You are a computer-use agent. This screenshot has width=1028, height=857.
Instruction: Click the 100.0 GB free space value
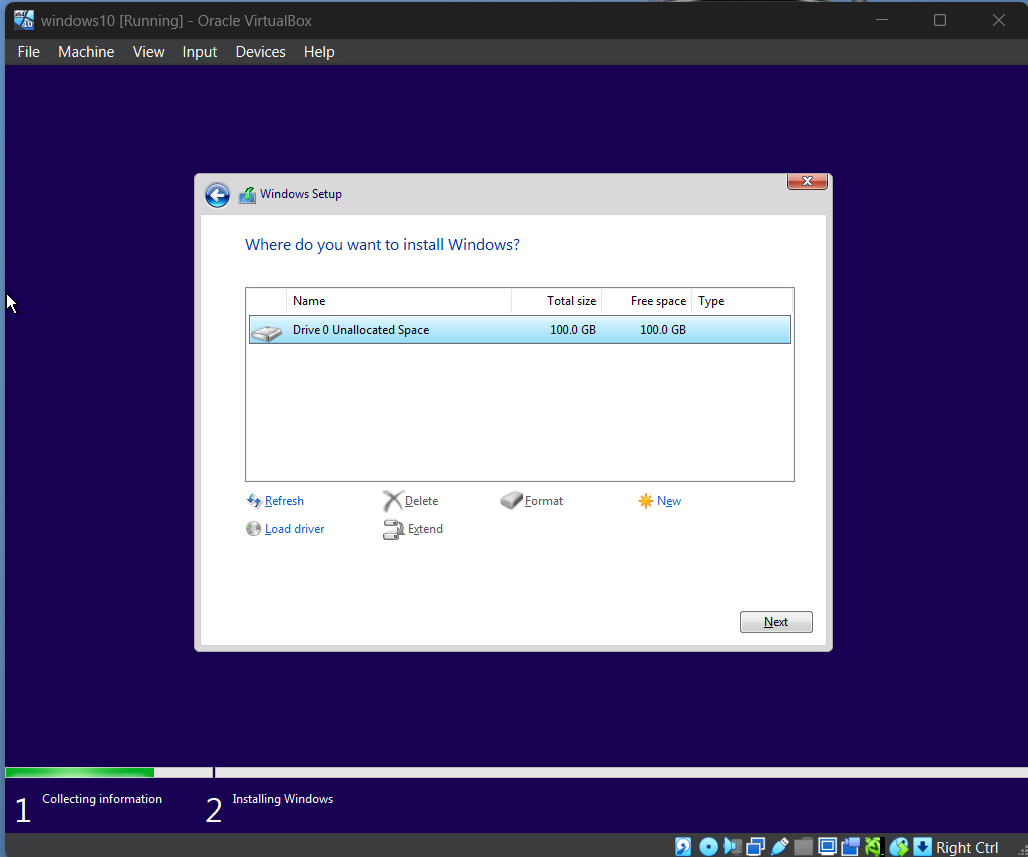[x=663, y=330]
